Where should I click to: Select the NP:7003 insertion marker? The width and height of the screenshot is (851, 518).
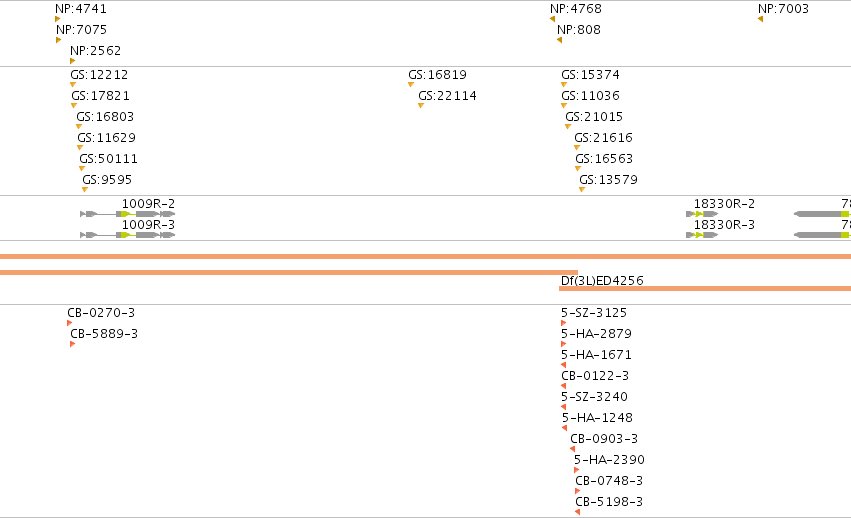[760, 19]
